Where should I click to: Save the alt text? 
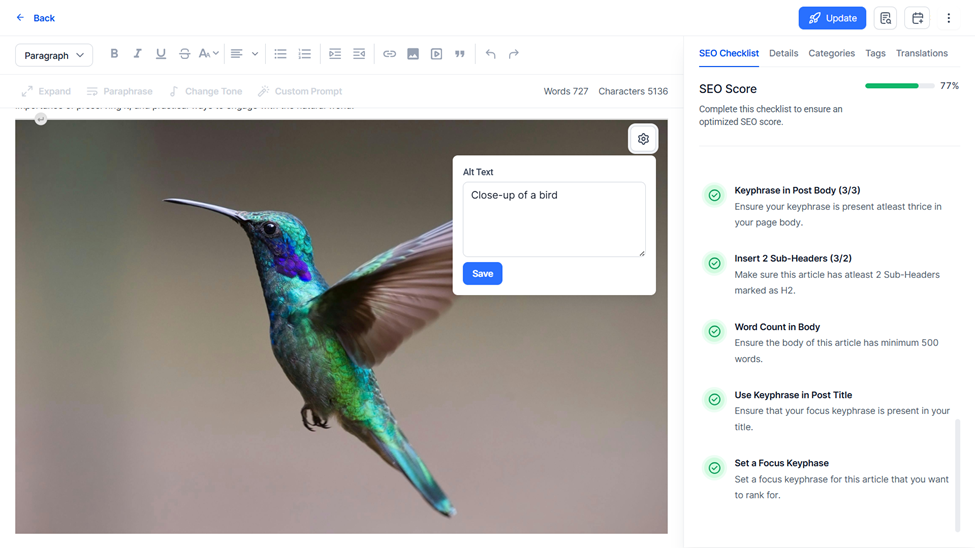click(483, 274)
